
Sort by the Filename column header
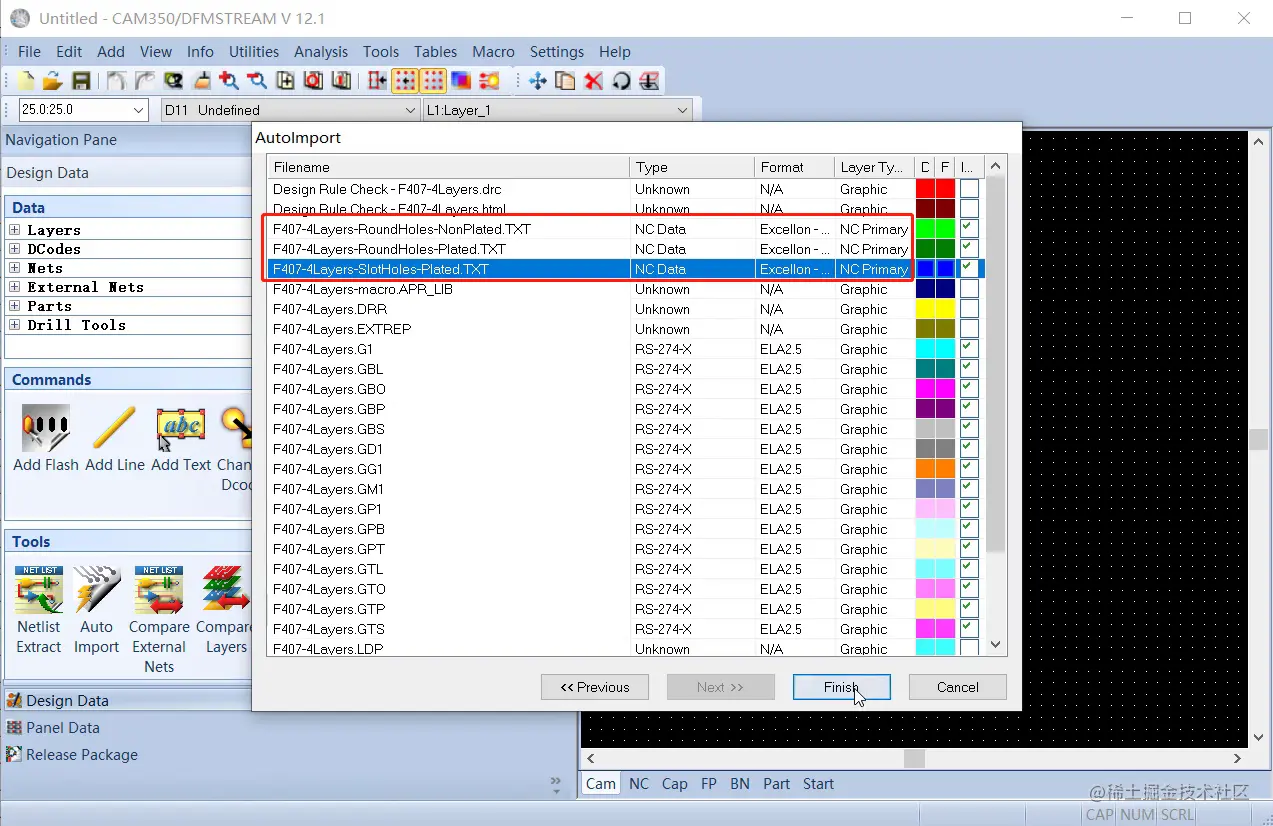[448, 167]
